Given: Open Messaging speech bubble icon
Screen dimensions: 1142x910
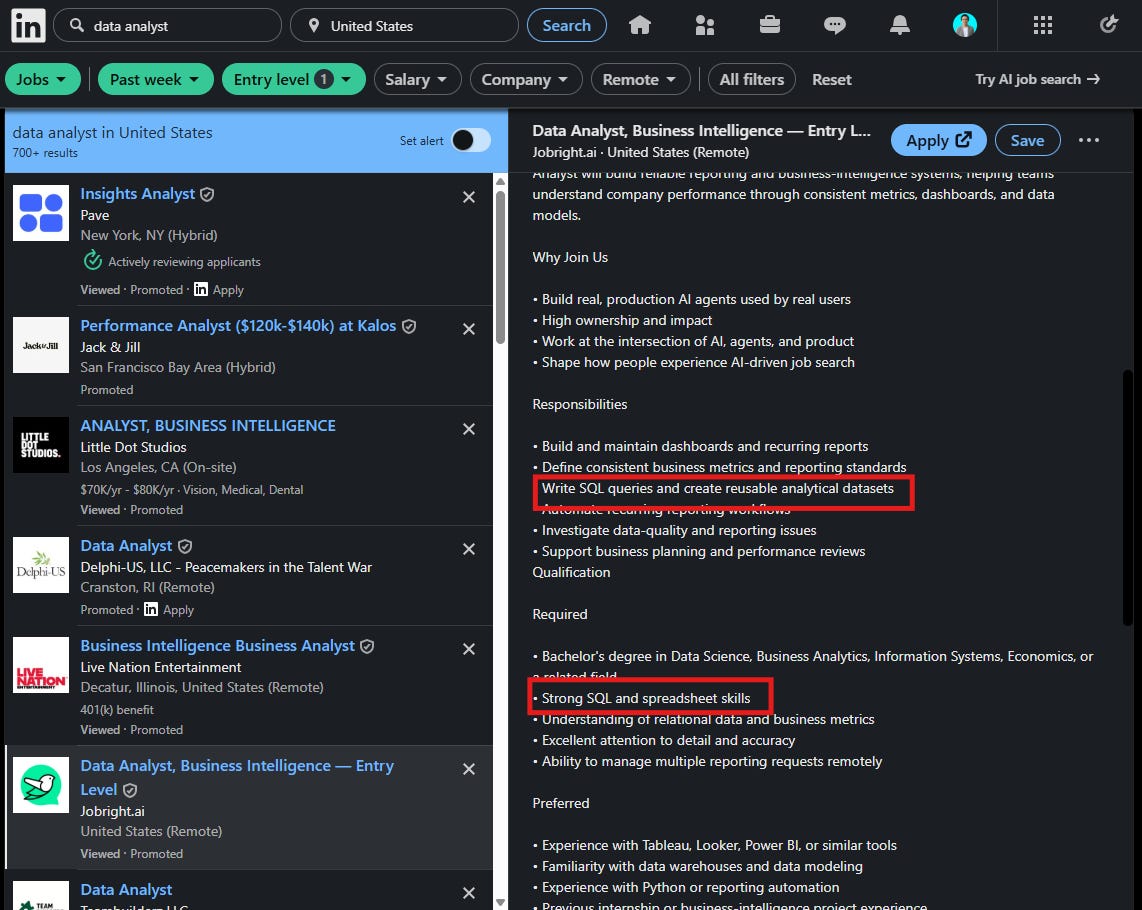Looking at the screenshot, I should 835,26.
